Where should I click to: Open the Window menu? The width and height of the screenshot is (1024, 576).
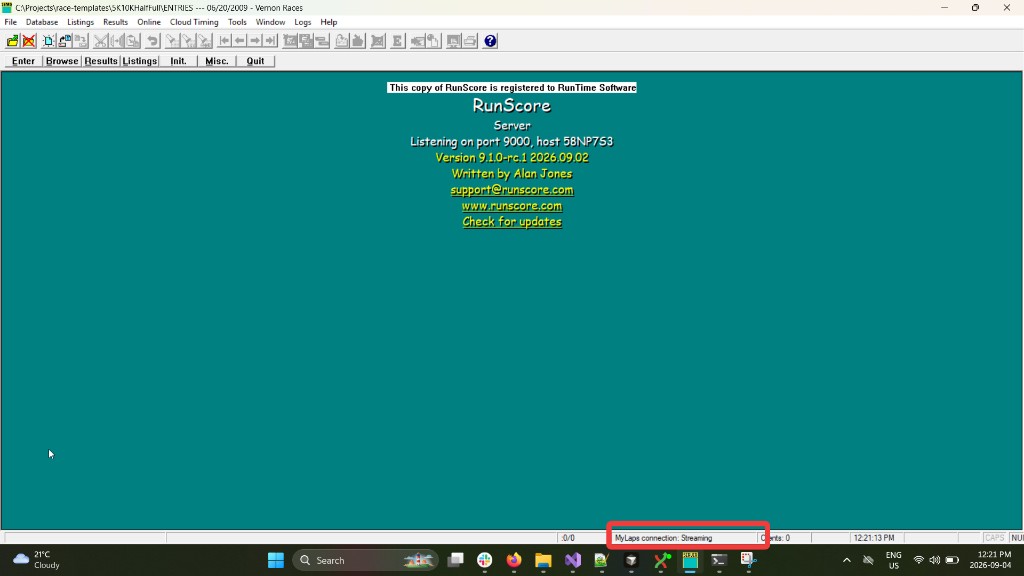click(270, 22)
